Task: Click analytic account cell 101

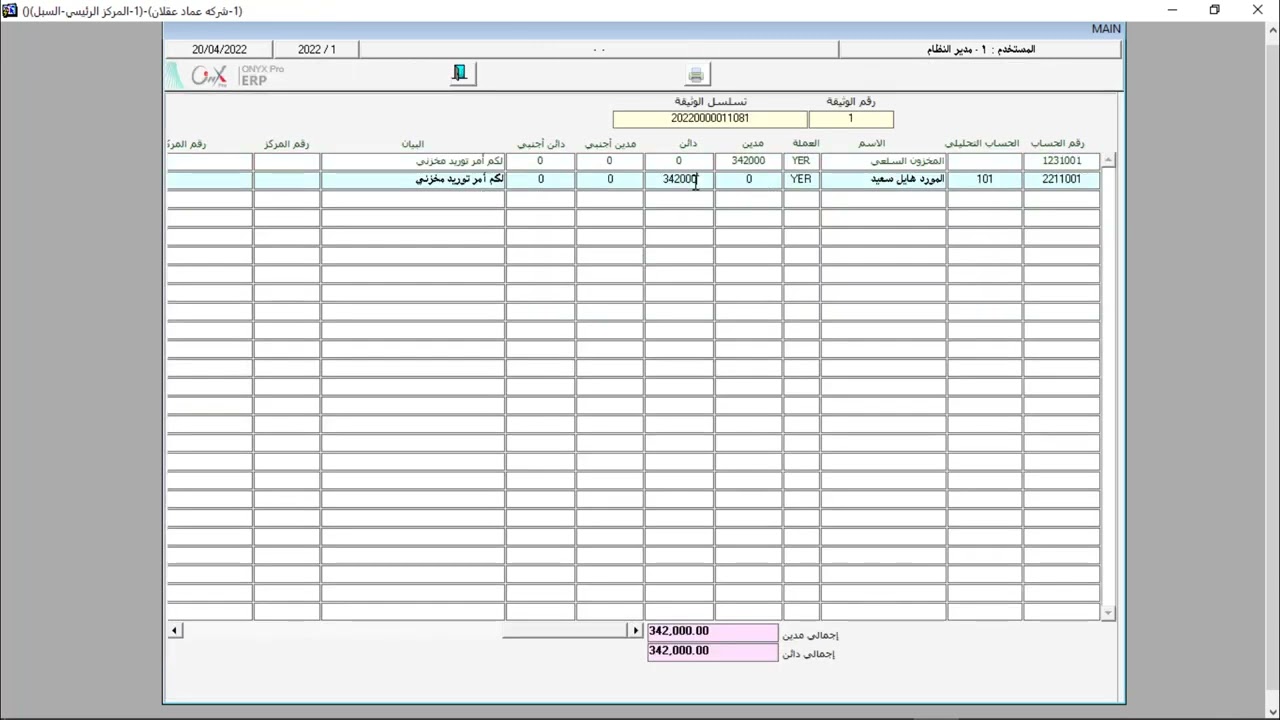Action: [x=985, y=179]
